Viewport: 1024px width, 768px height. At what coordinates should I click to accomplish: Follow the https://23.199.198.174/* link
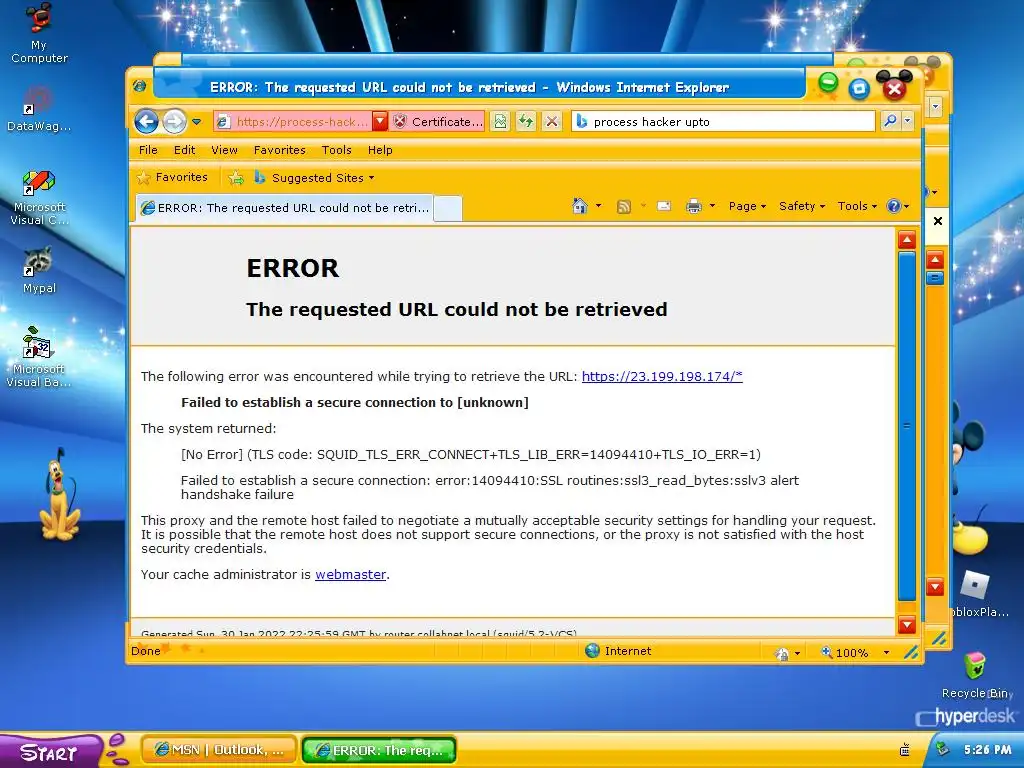[x=662, y=376]
